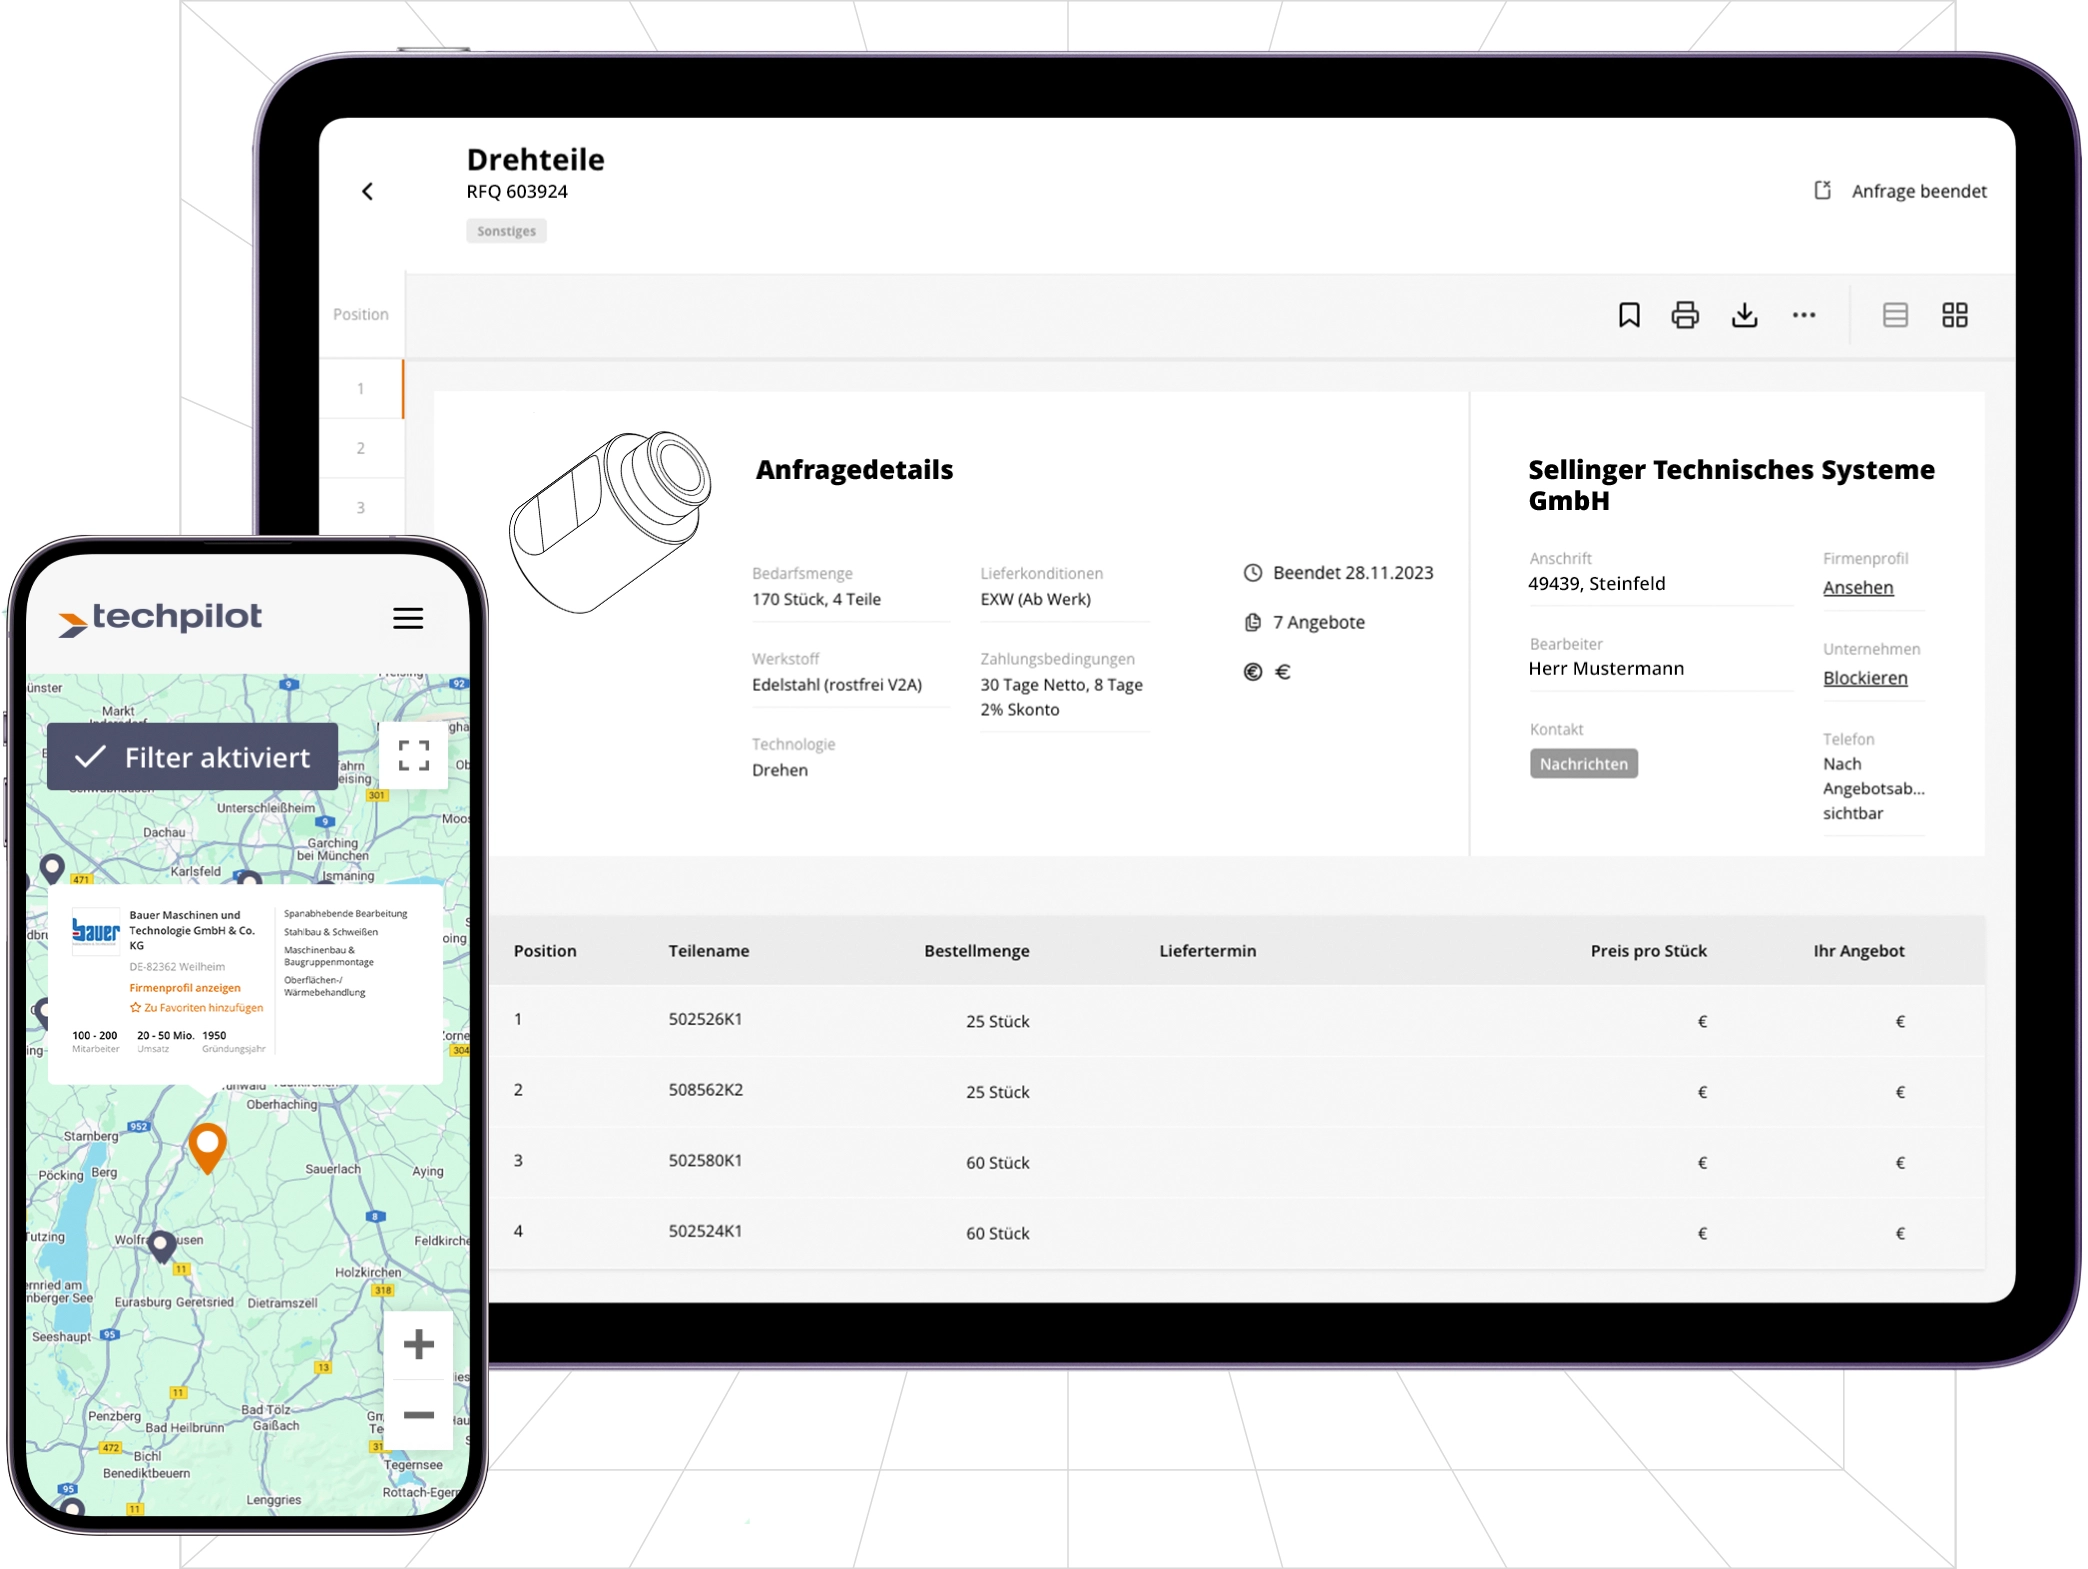Bookmark this RFQ with the bookmark icon
2088x1569 pixels.
[1628, 316]
